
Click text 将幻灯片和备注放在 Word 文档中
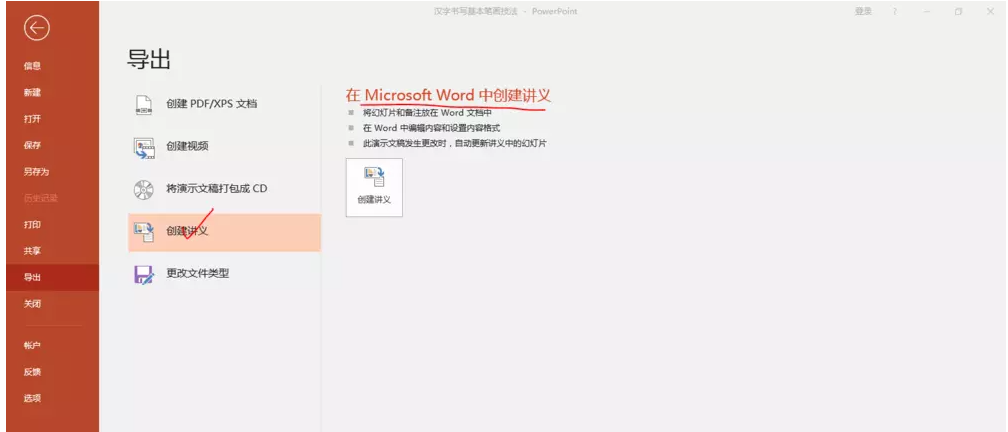[x=427, y=112]
